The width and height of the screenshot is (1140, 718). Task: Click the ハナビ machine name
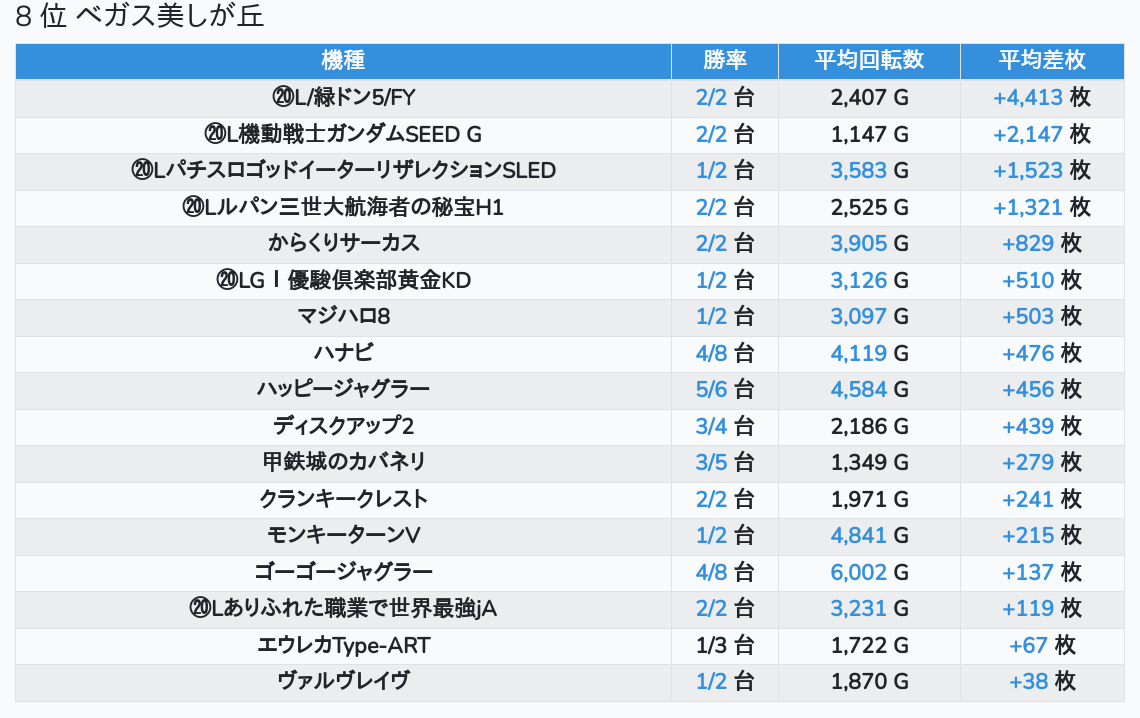coord(343,353)
